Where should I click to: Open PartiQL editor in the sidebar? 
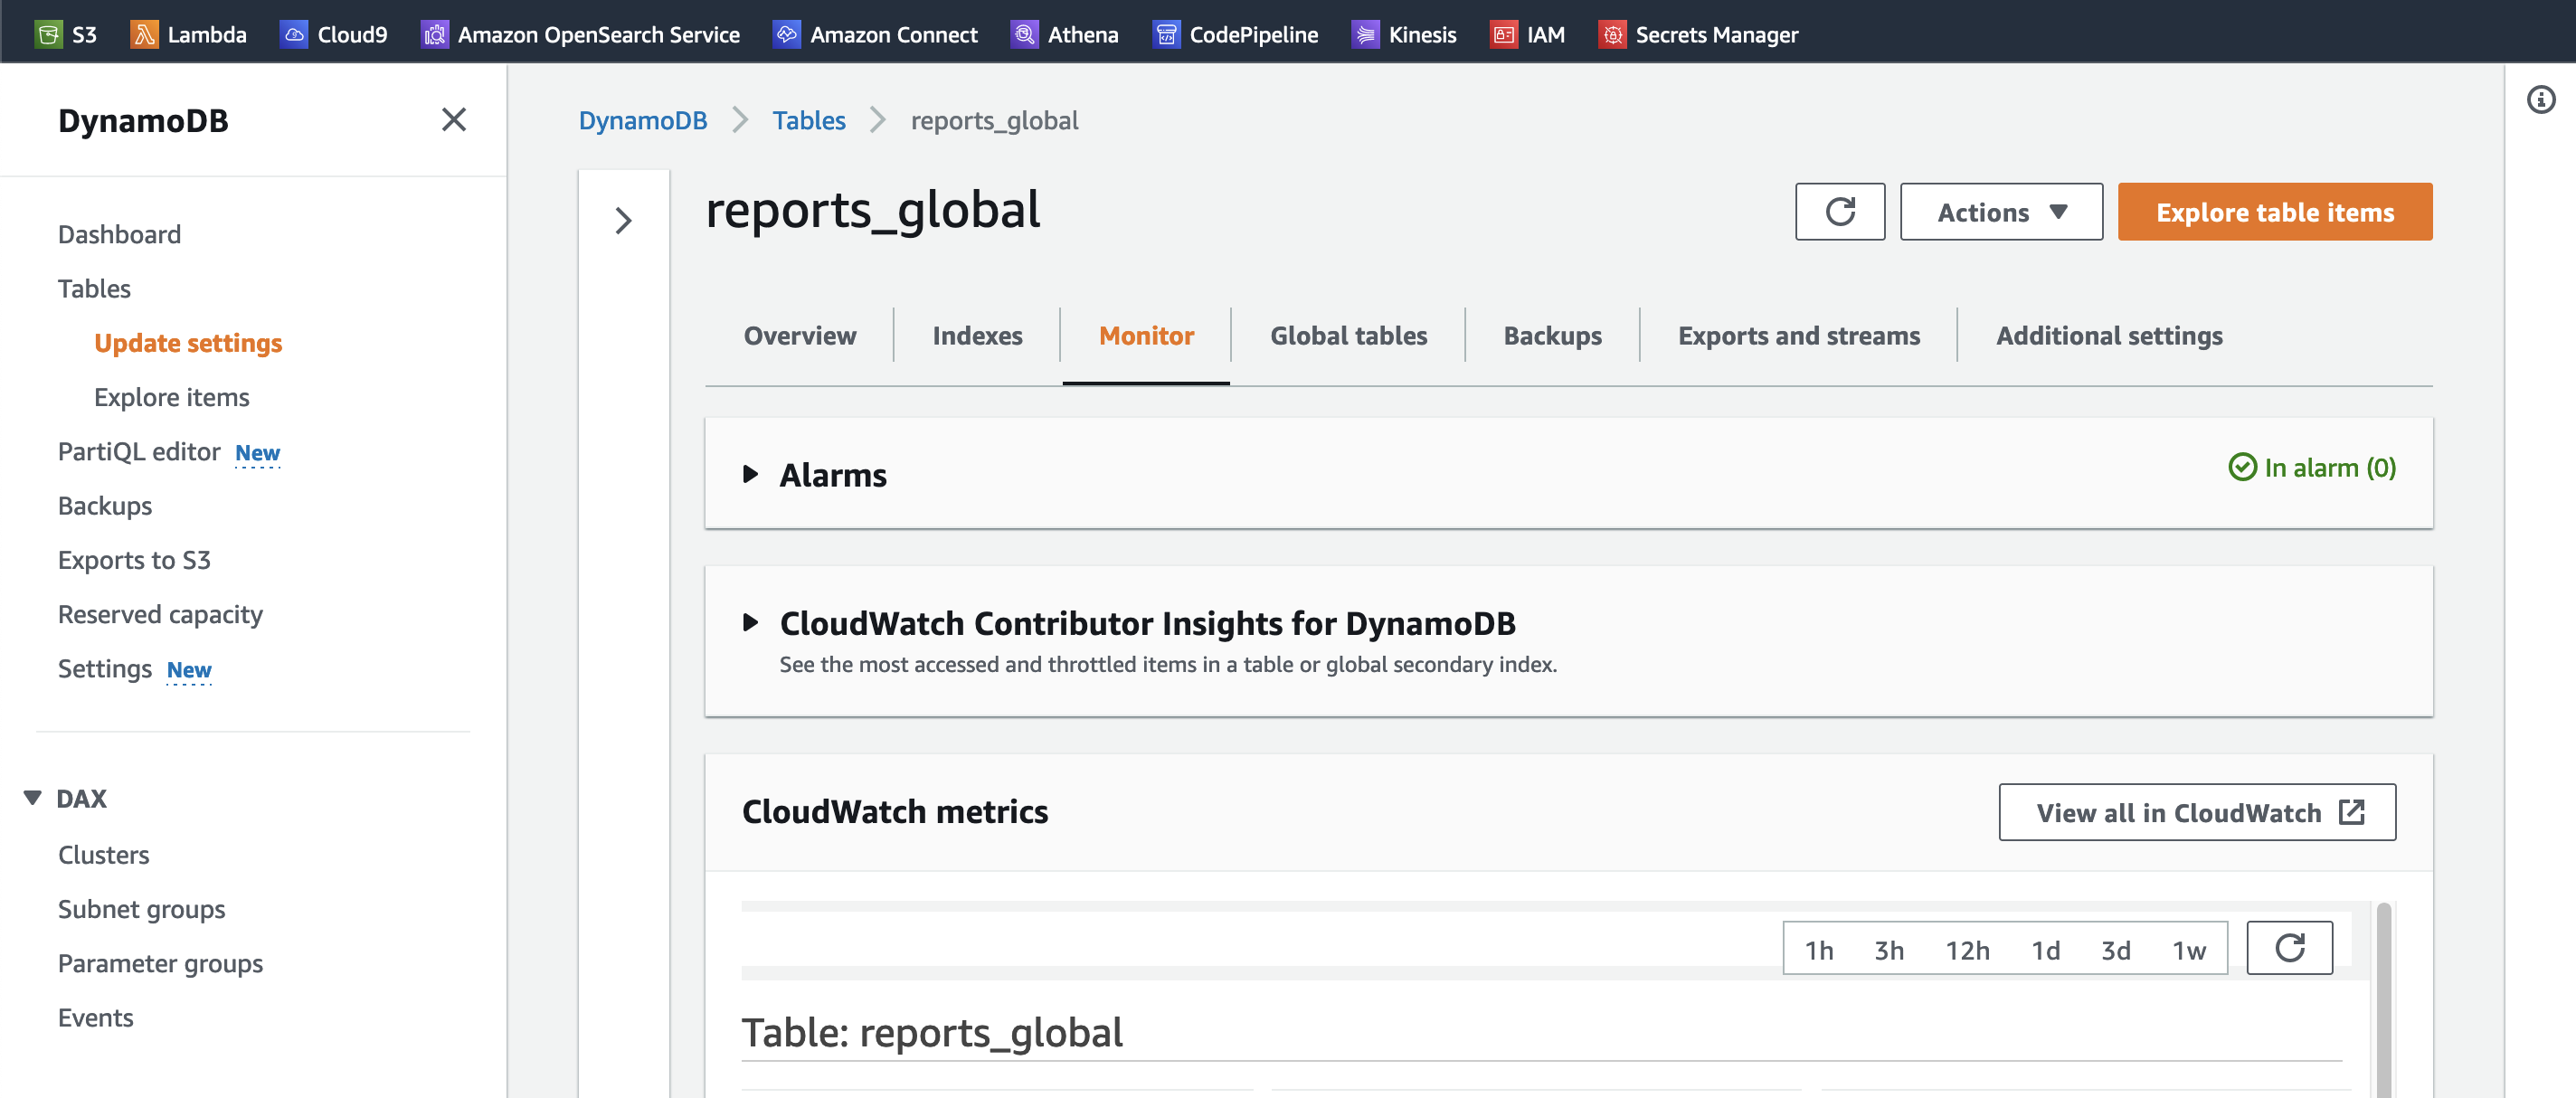point(139,451)
